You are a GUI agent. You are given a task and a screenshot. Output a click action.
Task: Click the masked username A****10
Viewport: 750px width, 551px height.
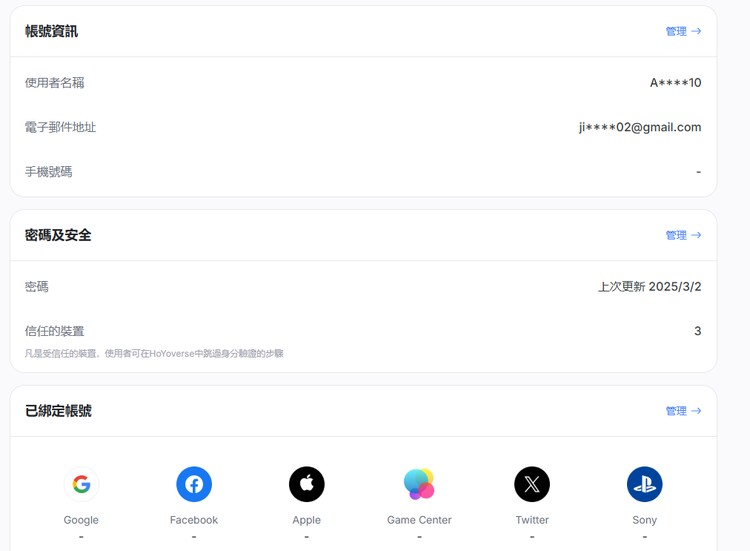tap(675, 83)
